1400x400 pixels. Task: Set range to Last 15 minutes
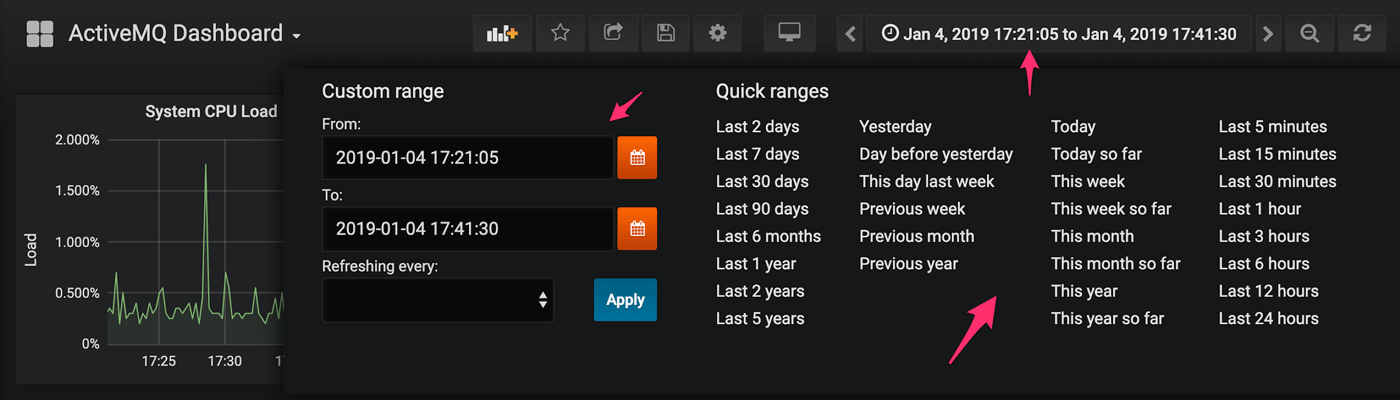pos(1277,154)
